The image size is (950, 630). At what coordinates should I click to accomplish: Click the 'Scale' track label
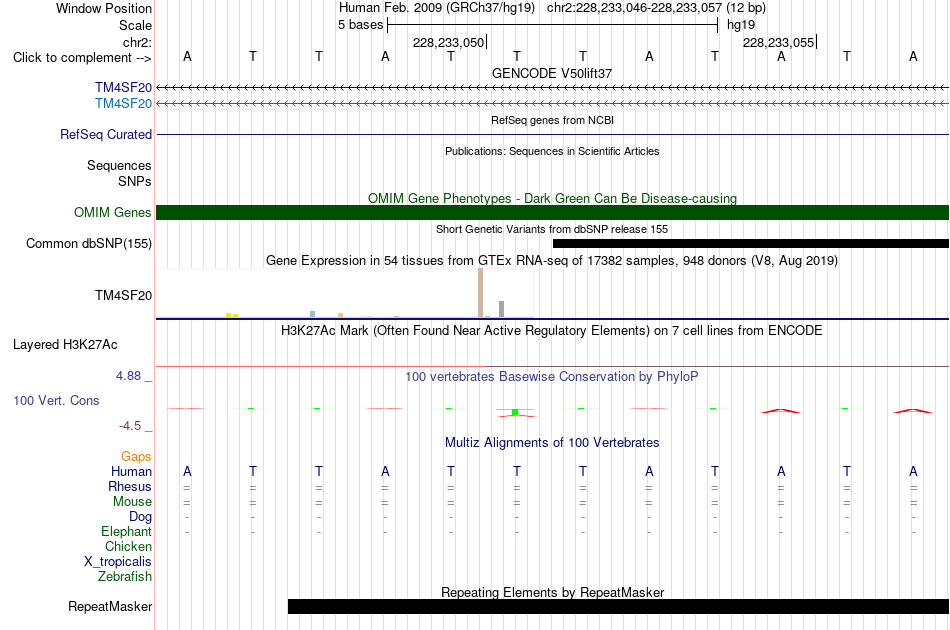(x=135, y=25)
